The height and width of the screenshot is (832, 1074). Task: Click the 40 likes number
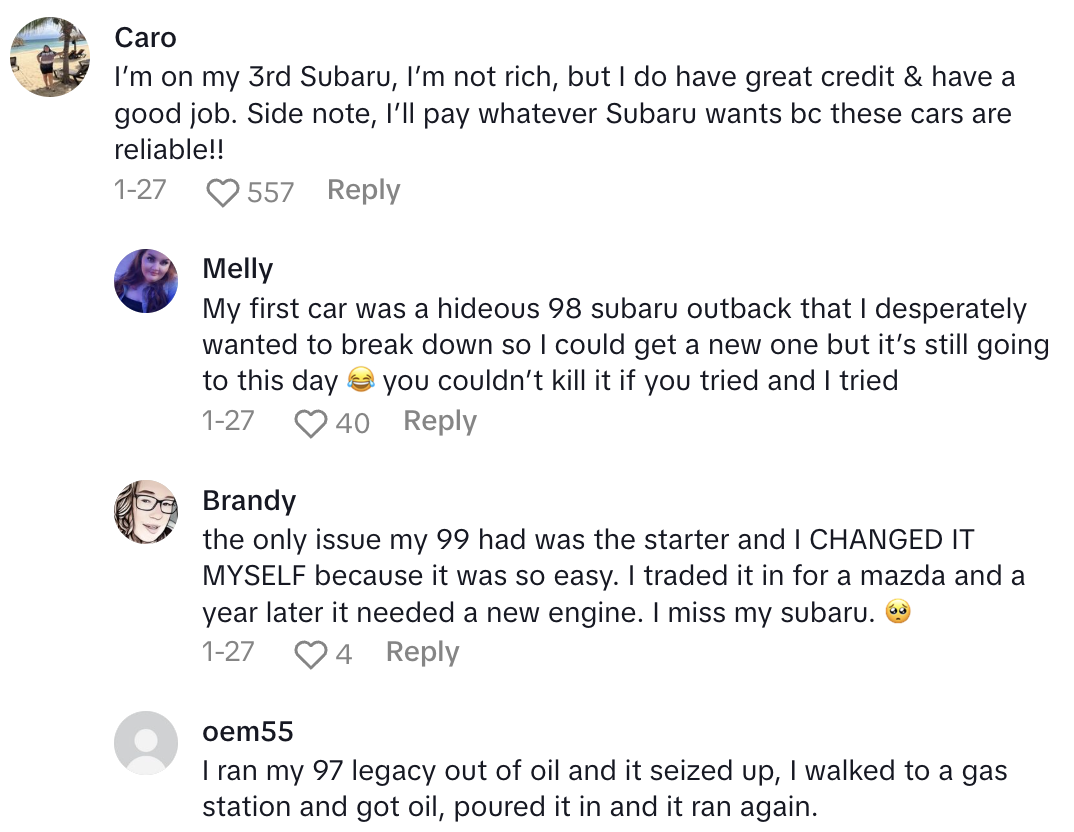coord(352,423)
